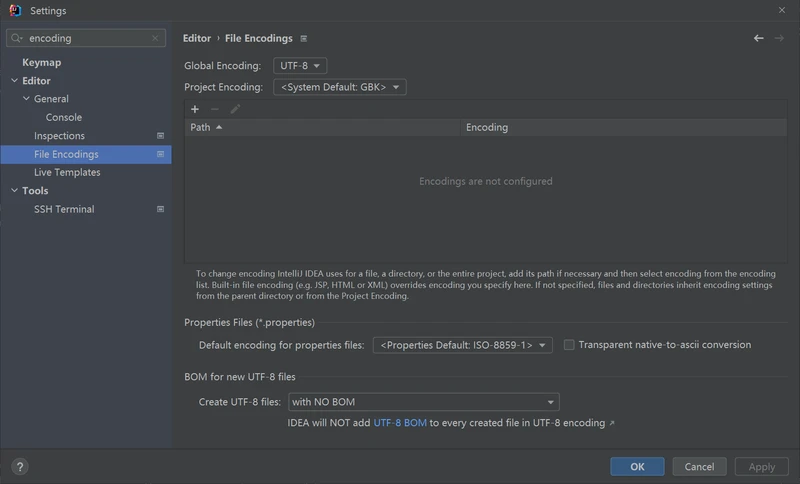Open the UTF-8 BOM link
The width and height of the screenshot is (800, 484).
(x=400, y=423)
